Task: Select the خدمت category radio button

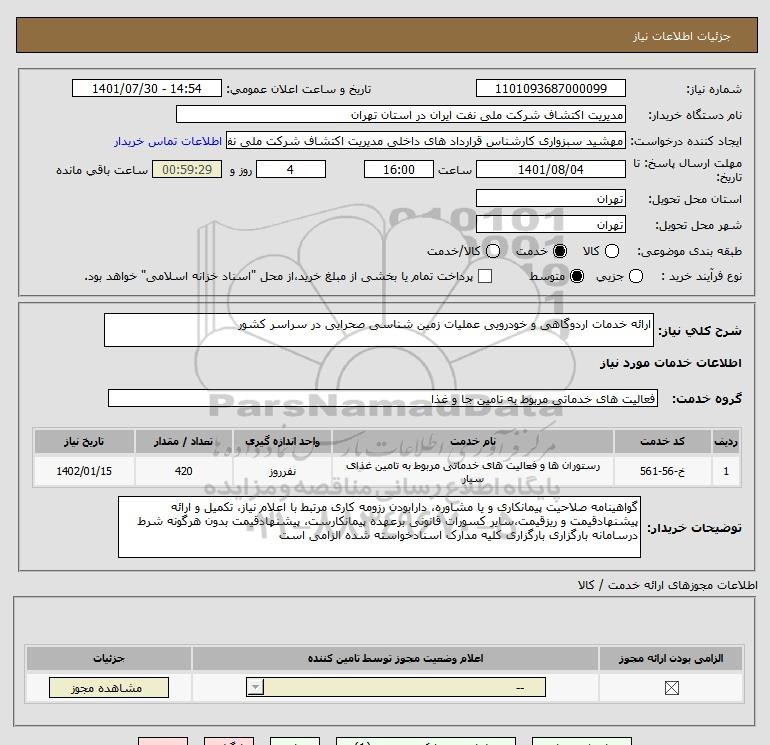Action: 560,251
